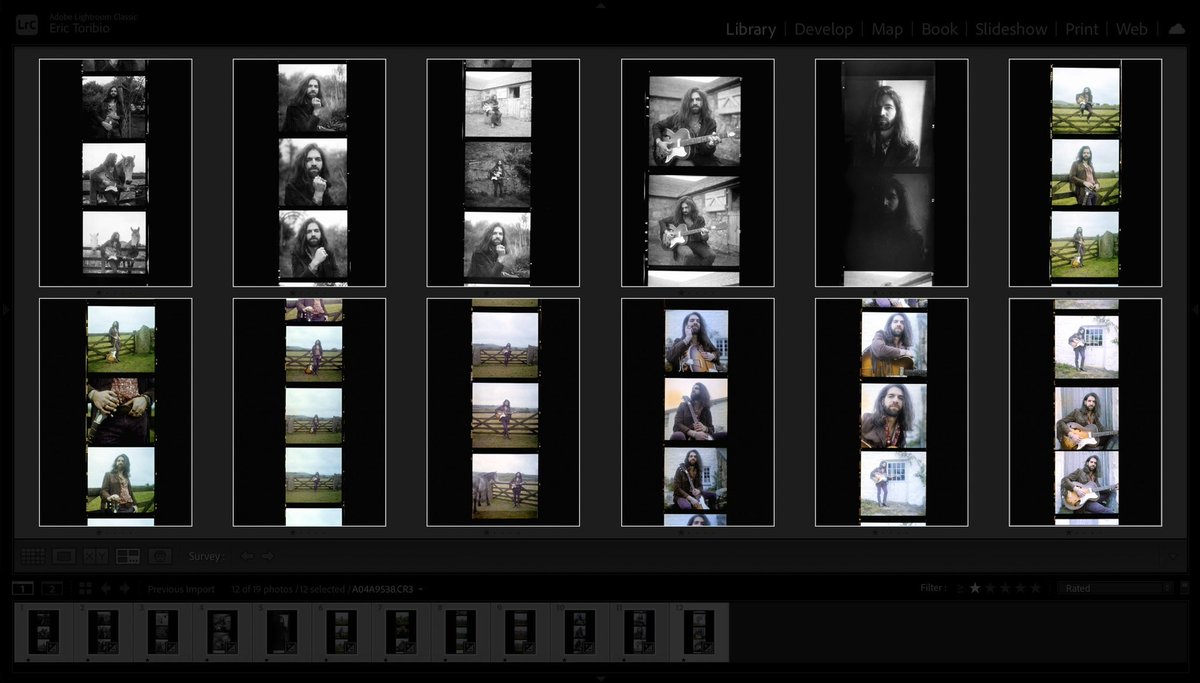Select filmstrip thumbnail number 11
1200x683 pixels.
[639, 632]
